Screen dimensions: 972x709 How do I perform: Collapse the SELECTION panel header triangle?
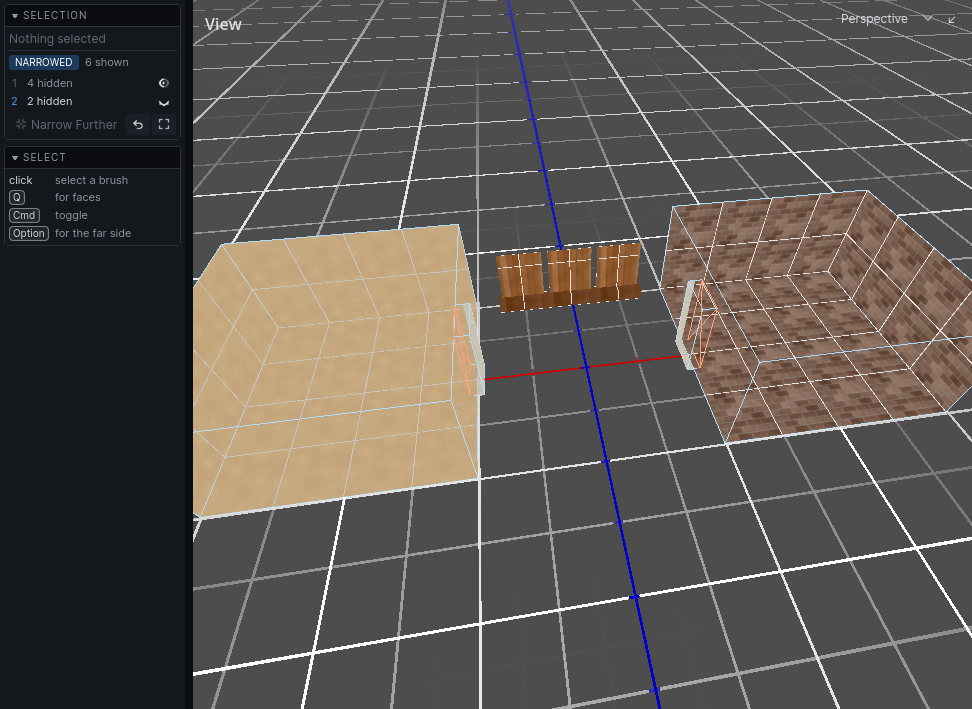[x=15, y=15]
